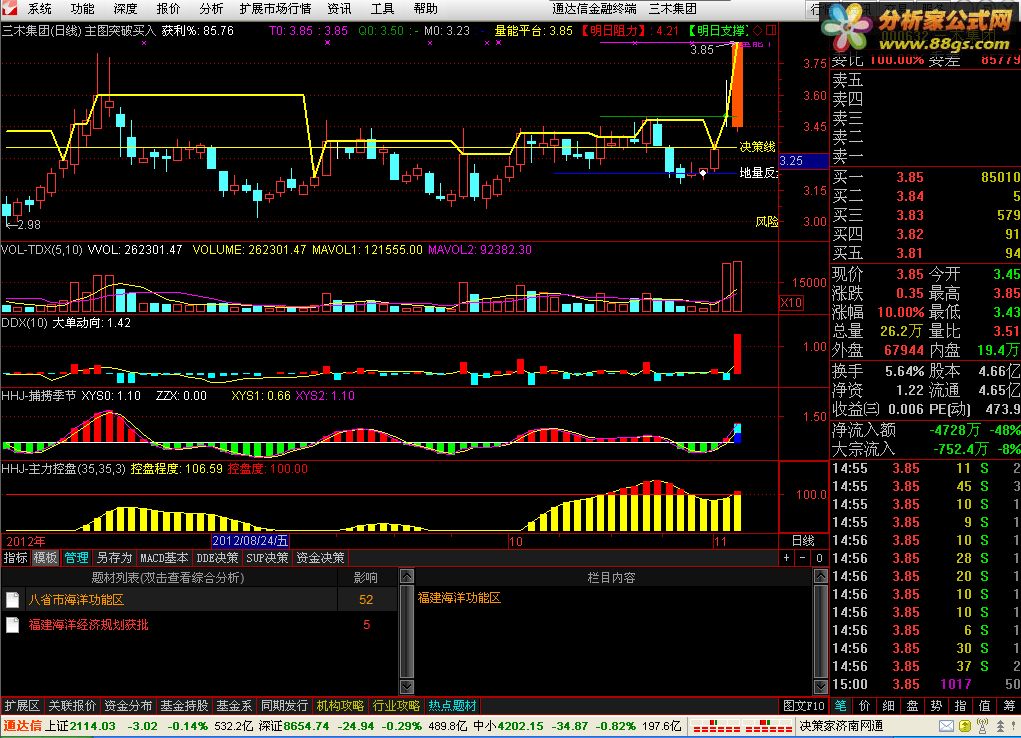Click the second red market-breadth block in status bar
Screen dimensions: 1021x738
click(769, 726)
